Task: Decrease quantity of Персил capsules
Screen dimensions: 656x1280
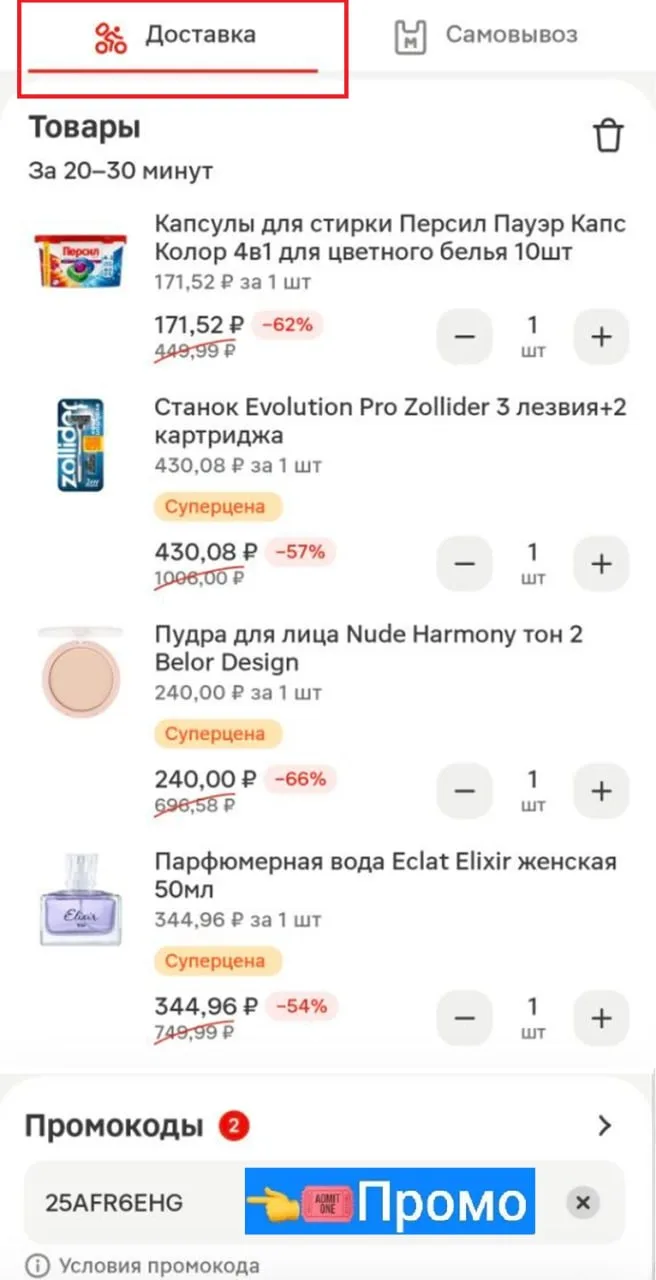Action: (464, 337)
